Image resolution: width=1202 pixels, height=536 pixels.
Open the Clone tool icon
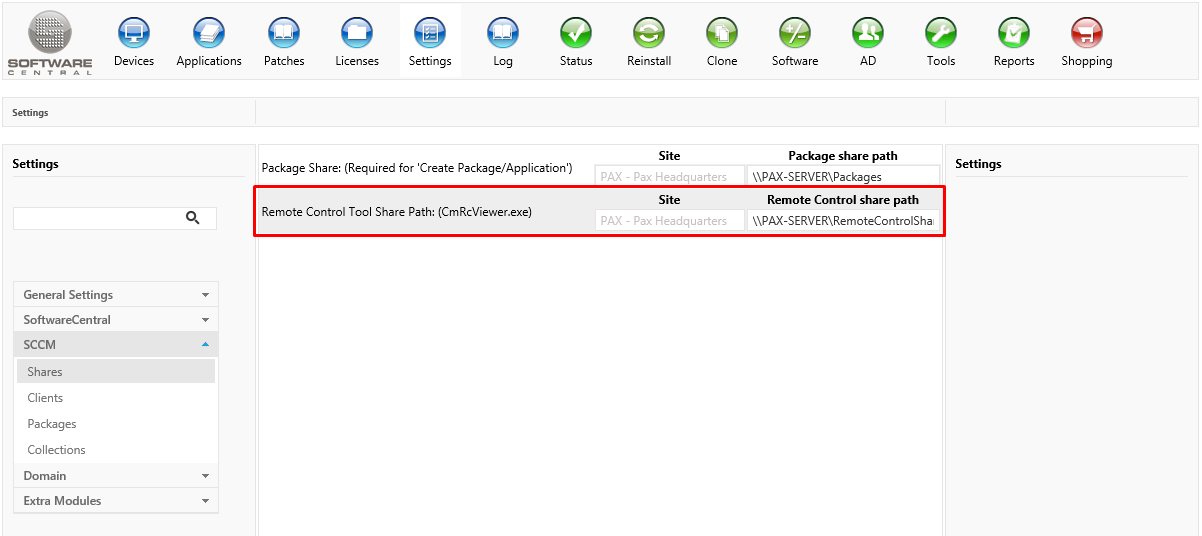(722, 34)
